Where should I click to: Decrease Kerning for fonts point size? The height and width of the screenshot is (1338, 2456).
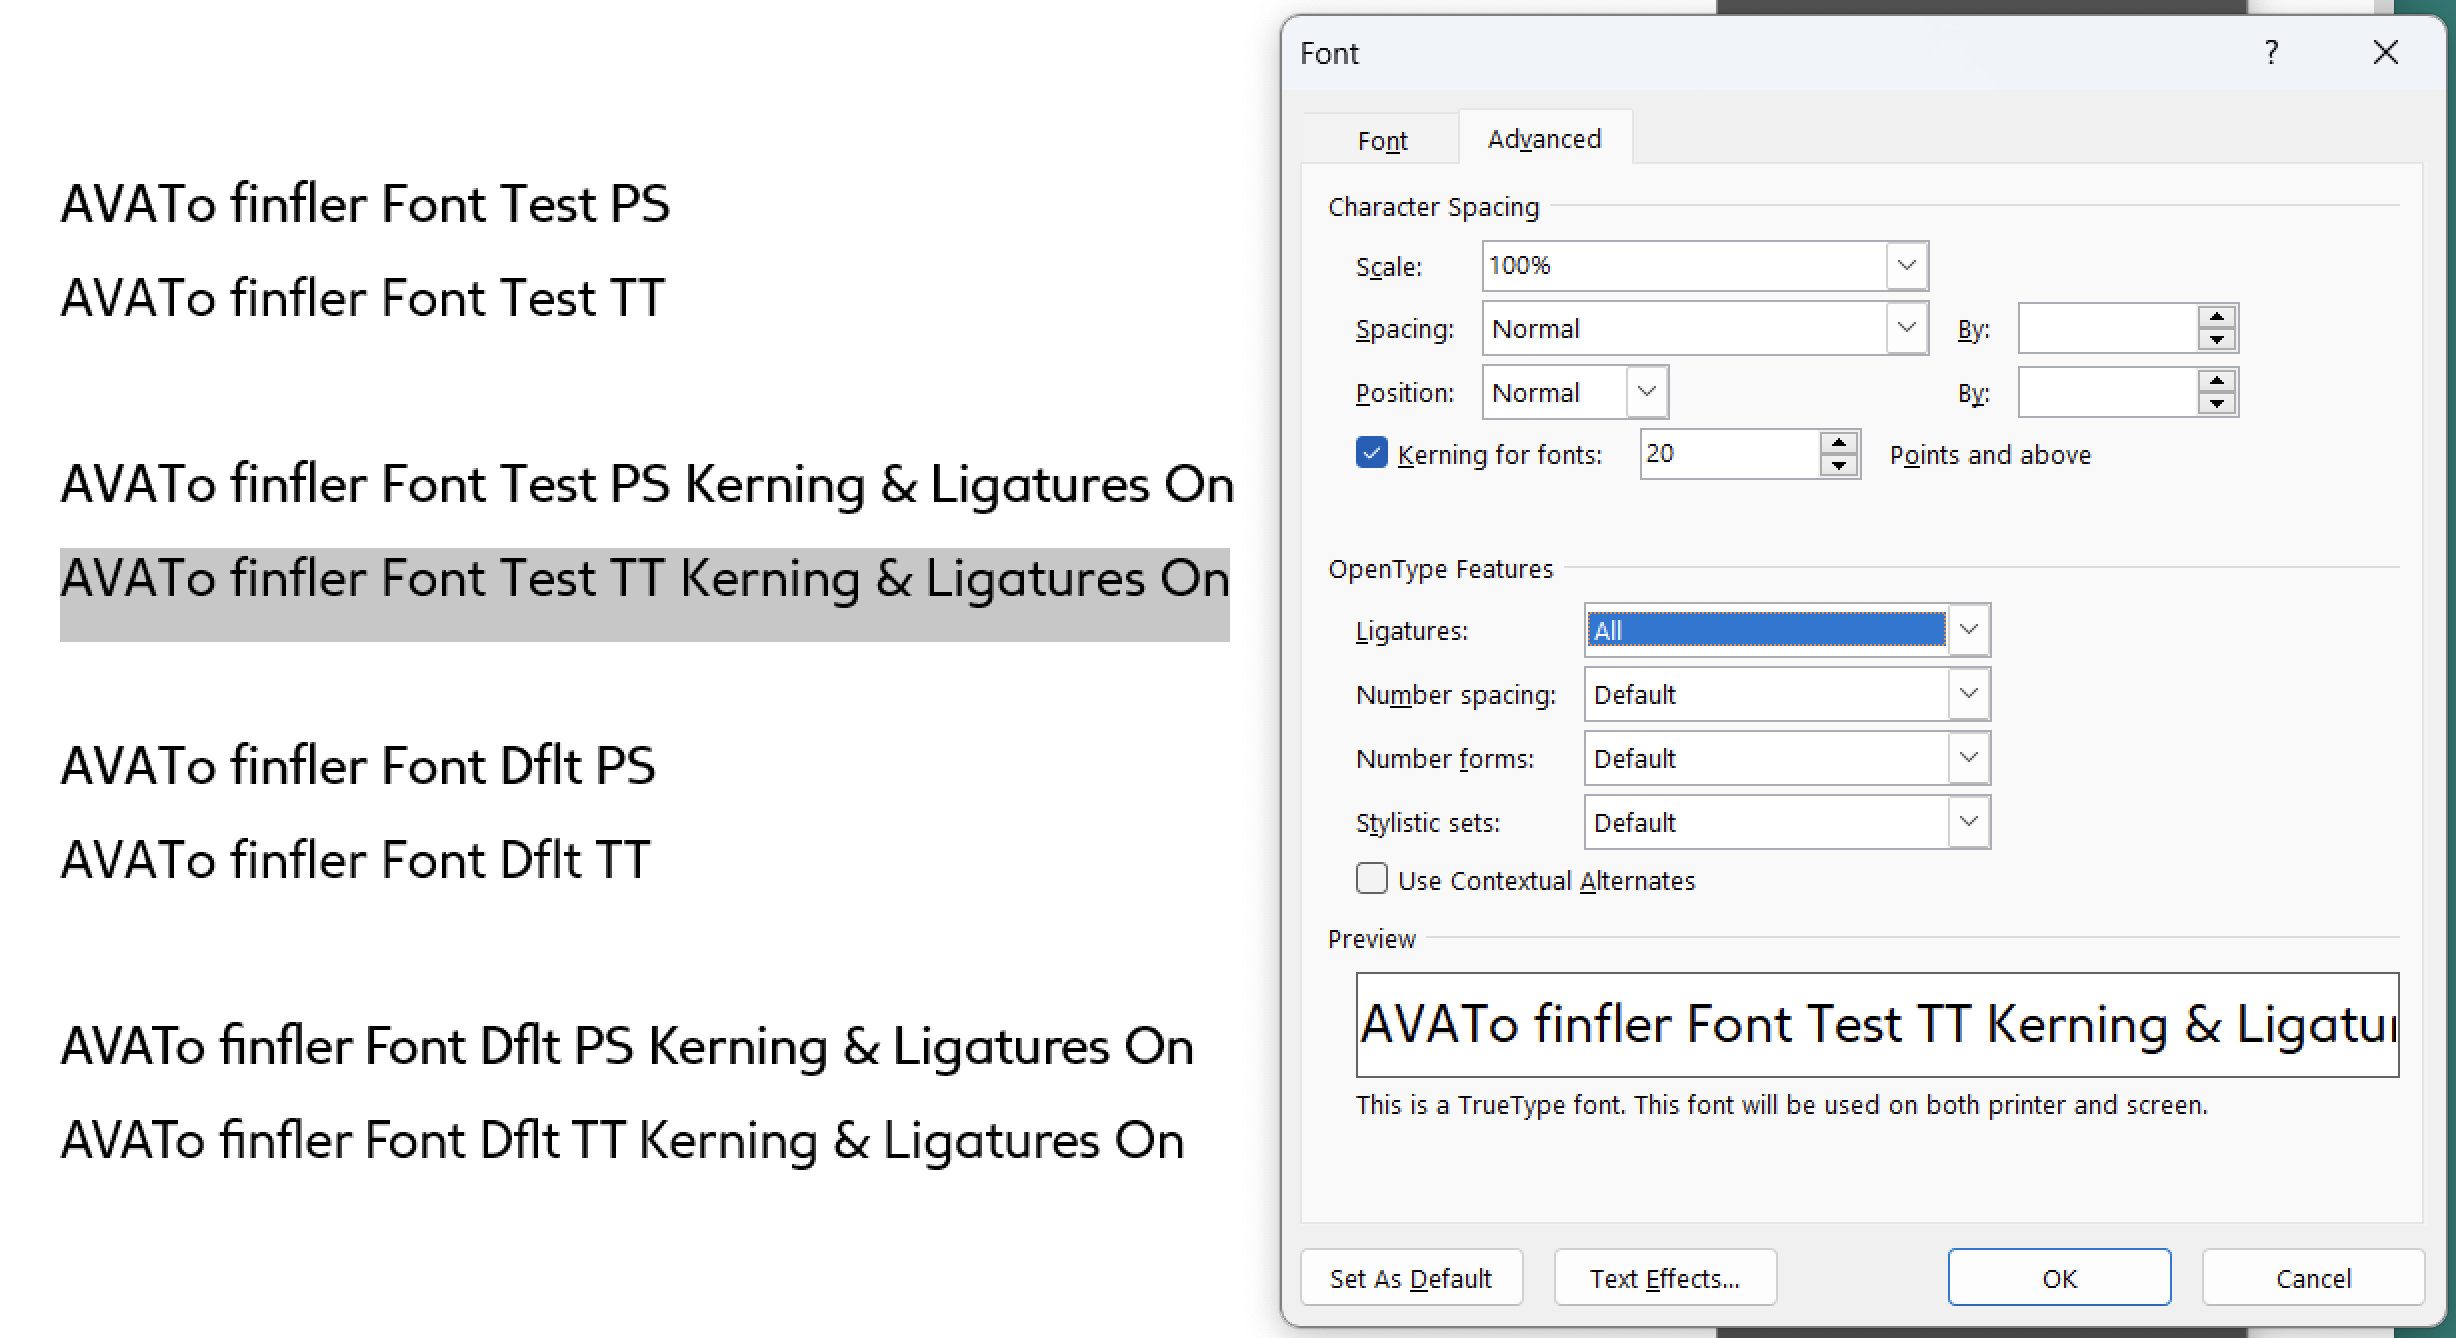point(1839,466)
